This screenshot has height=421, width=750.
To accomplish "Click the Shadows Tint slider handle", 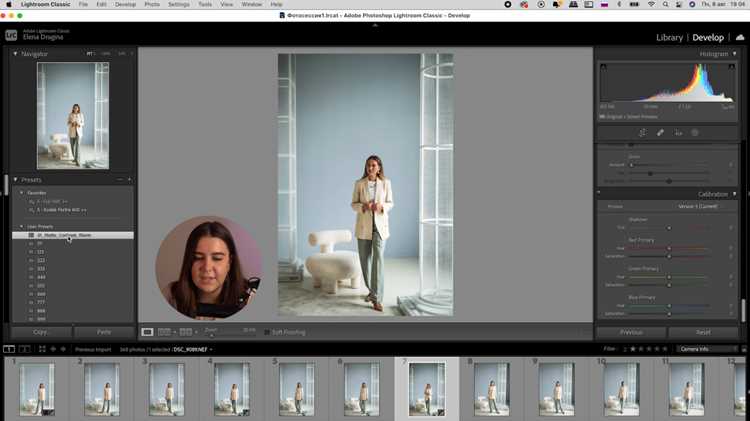I will click(669, 228).
